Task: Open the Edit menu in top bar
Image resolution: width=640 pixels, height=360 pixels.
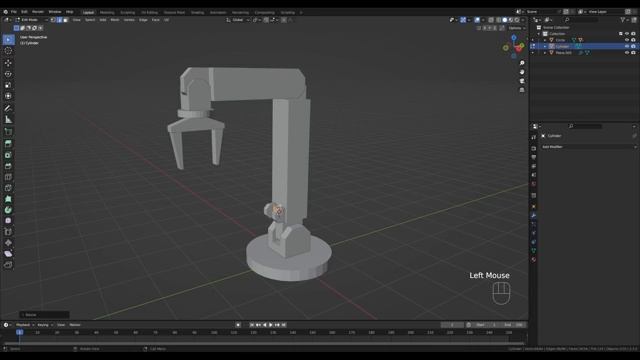Action: 24,12
